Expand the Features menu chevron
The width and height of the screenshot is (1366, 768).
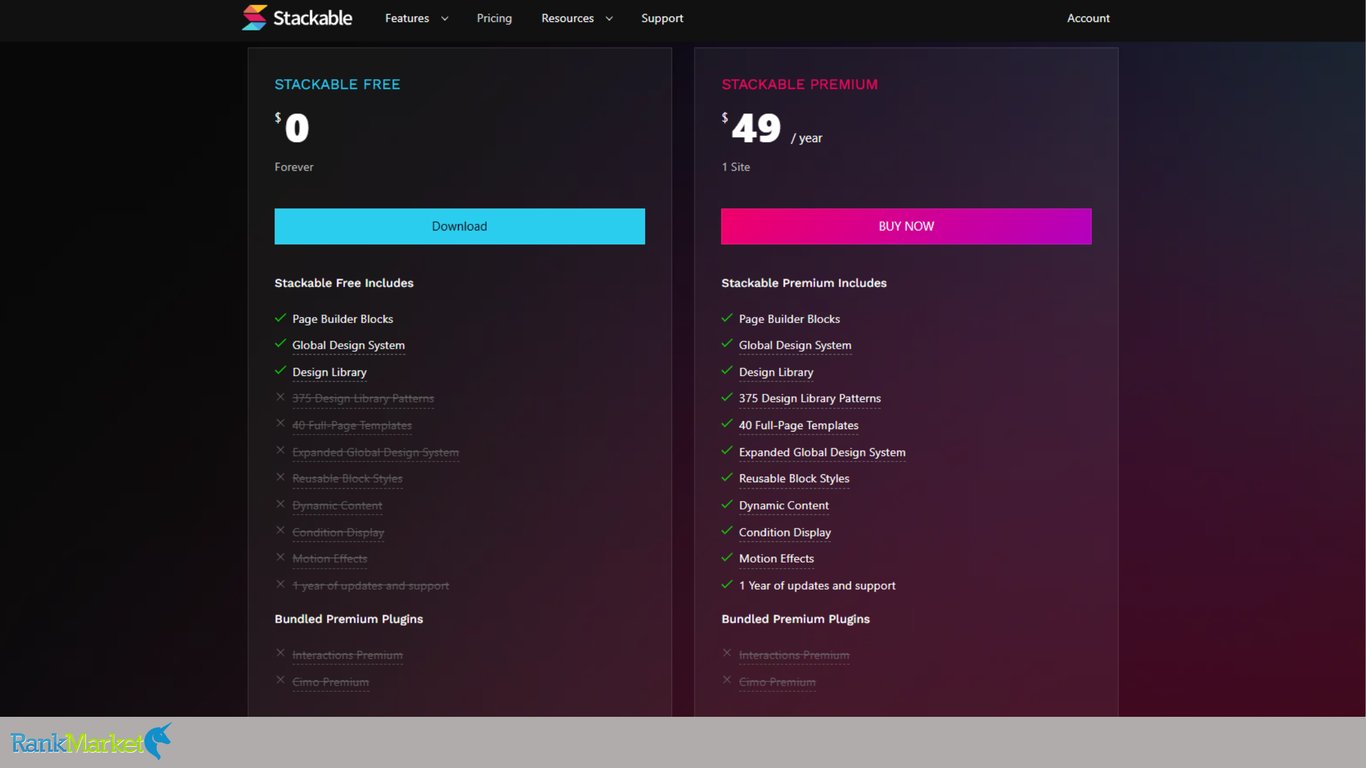coord(445,19)
